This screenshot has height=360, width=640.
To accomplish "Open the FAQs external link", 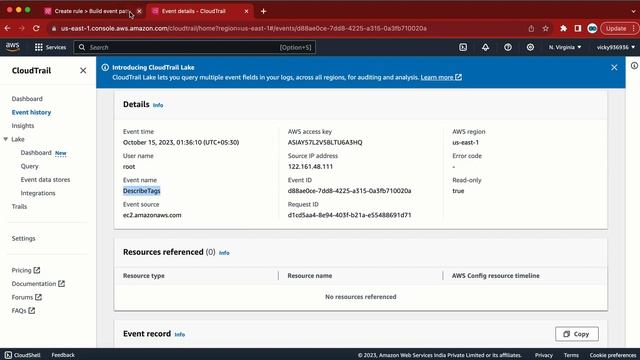I will [x=23, y=311].
